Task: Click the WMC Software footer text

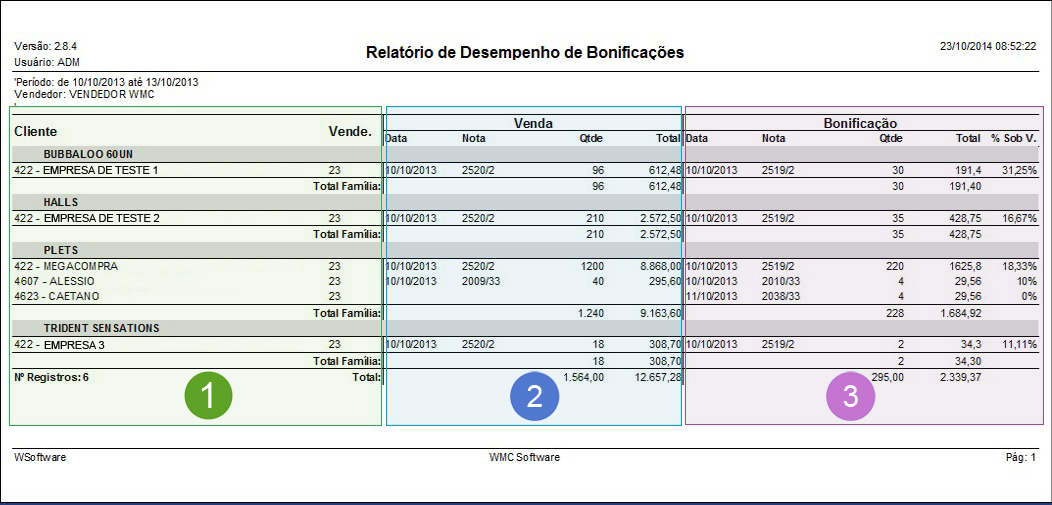Action: (x=524, y=457)
